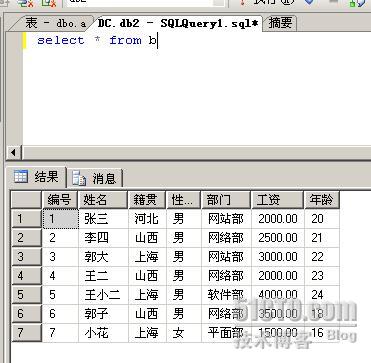
Task: Click the 年龄 column header
Action: (x=322, y=200)
